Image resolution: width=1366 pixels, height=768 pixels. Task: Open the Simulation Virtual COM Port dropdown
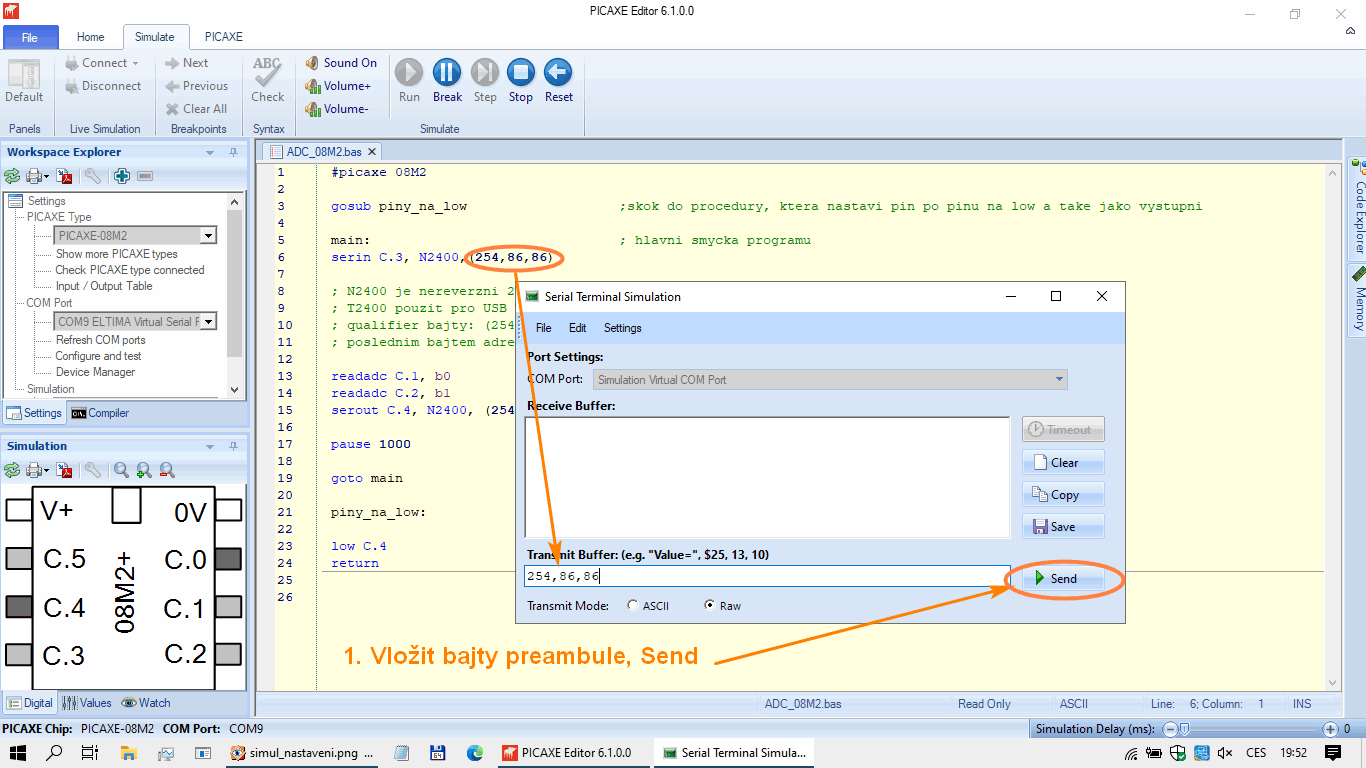1059,380
